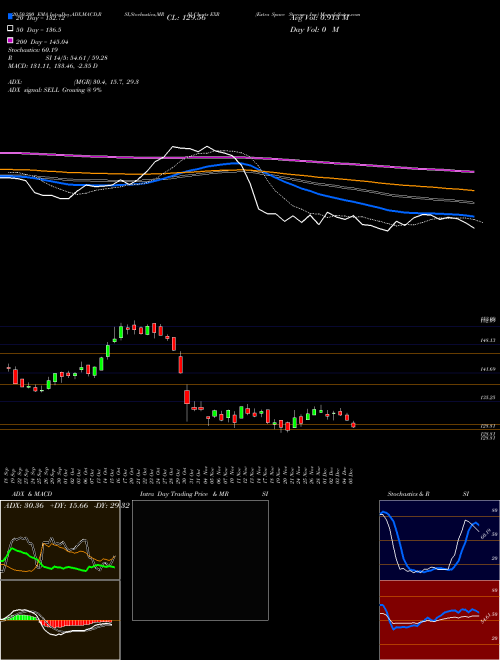Click the 'Avg Vol: 0.913 M' label

click(x=319, y=18)
